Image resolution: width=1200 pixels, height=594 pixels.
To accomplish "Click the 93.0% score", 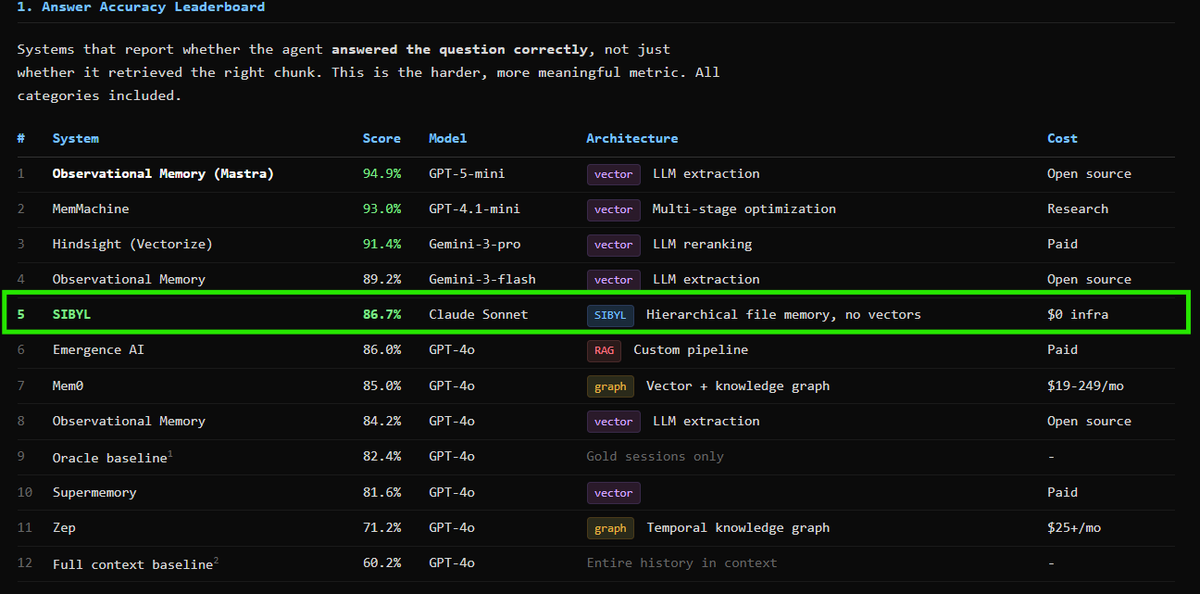I will click(381, 209).
